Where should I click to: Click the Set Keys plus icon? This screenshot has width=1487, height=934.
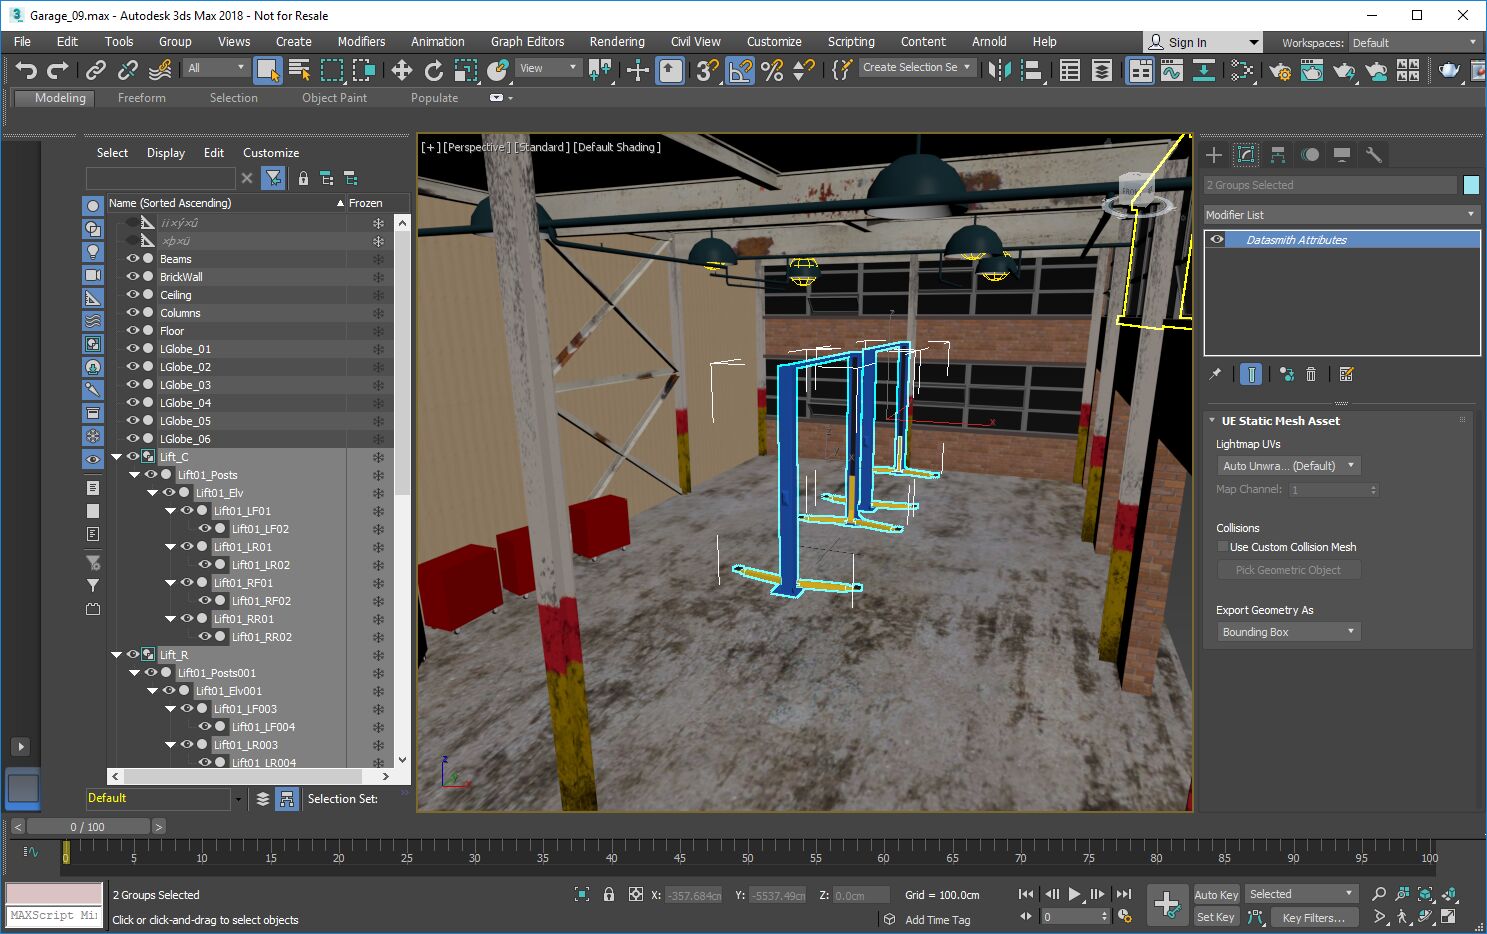(x=1166, y=905)
